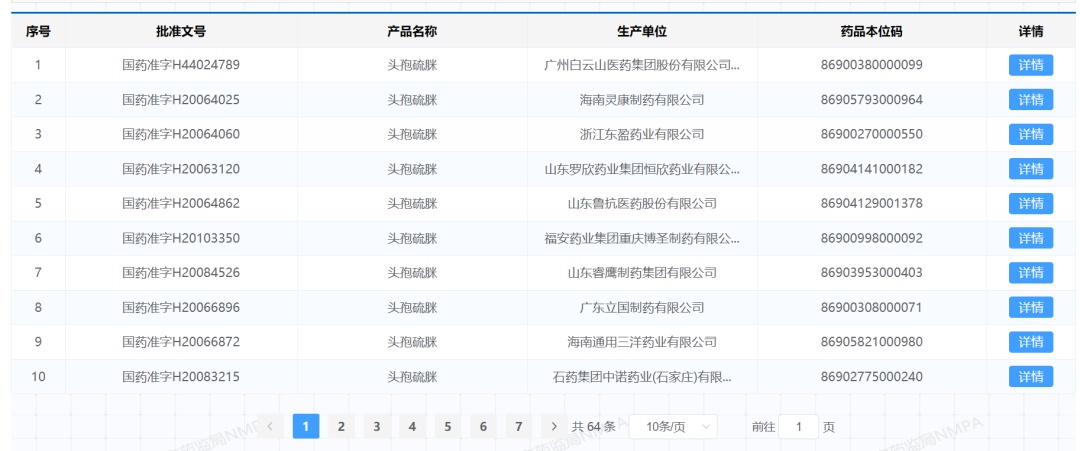Viewport: 1080px width, 451px height.
Task: Go to next page arrow
Action: [554, 427]
